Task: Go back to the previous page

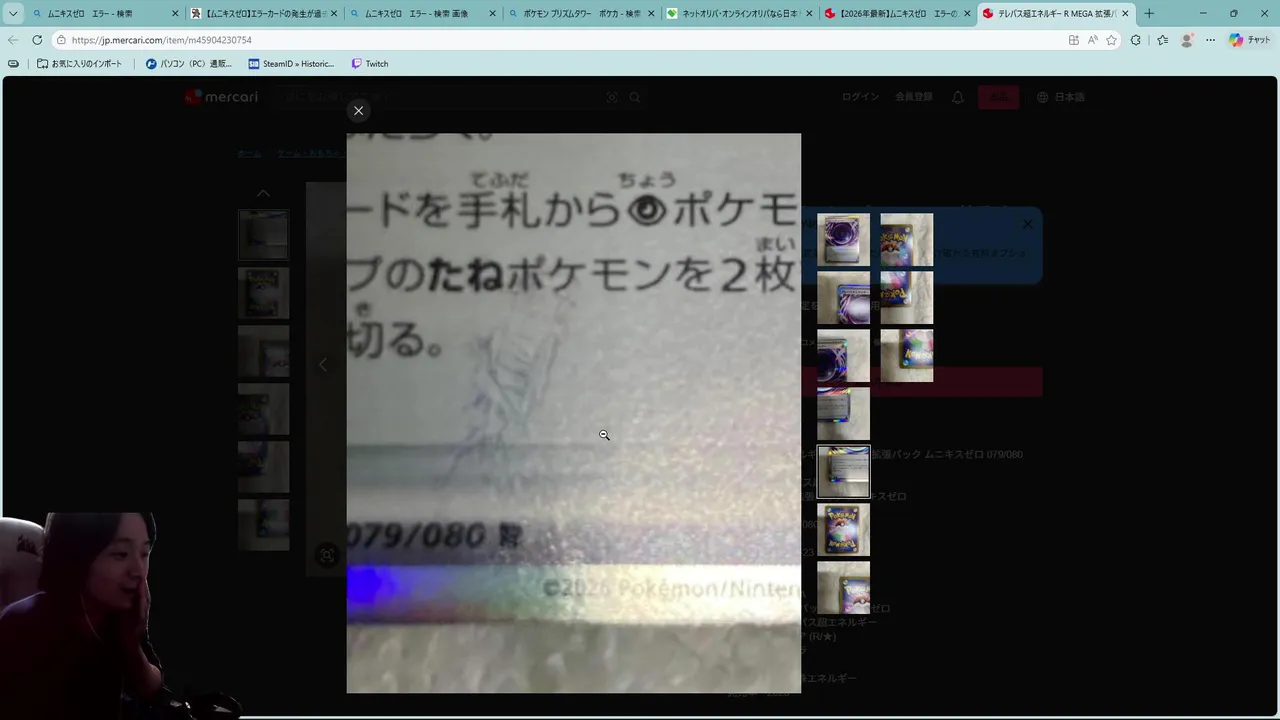Action: [13, 40]
